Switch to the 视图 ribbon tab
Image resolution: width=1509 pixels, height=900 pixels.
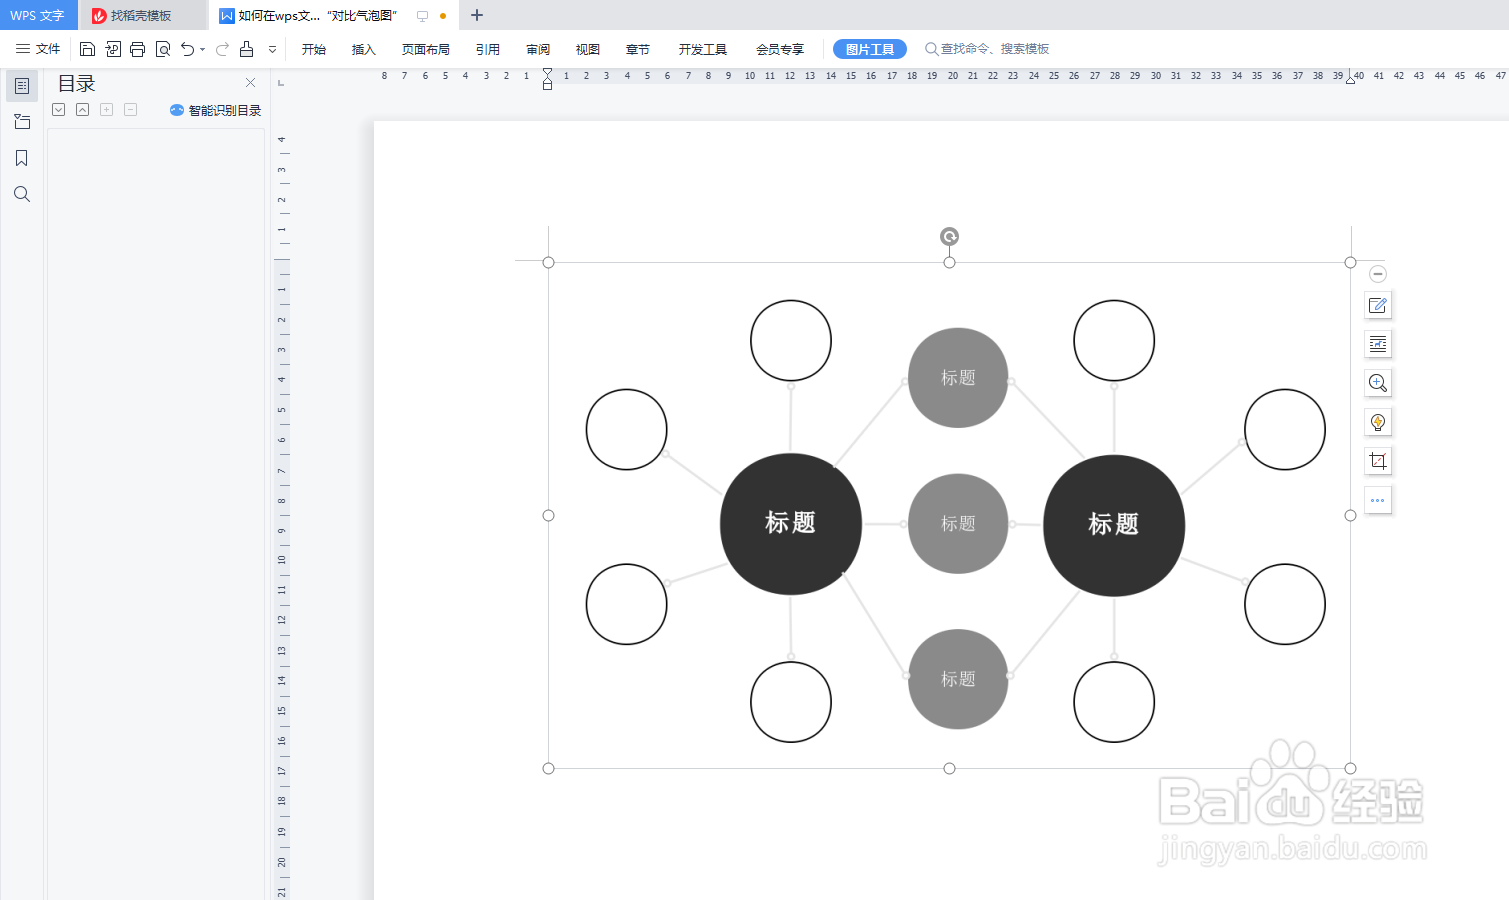588,49
